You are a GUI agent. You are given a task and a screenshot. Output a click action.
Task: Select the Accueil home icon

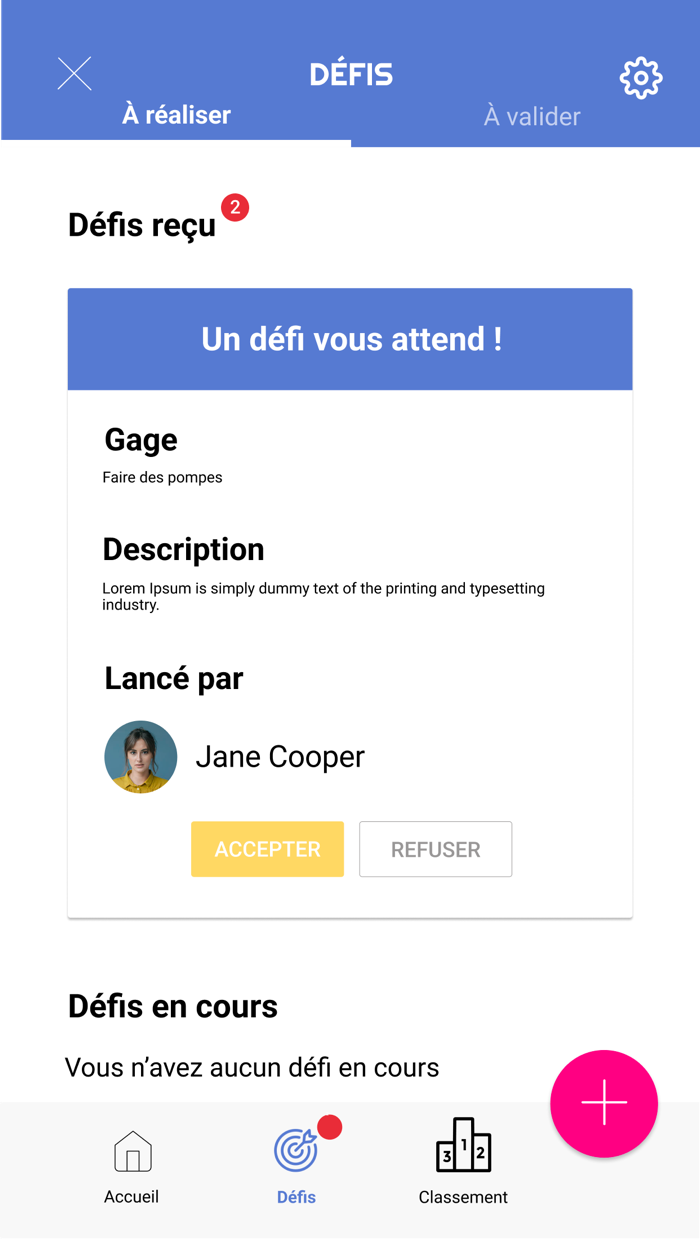tap(131, 1152)
